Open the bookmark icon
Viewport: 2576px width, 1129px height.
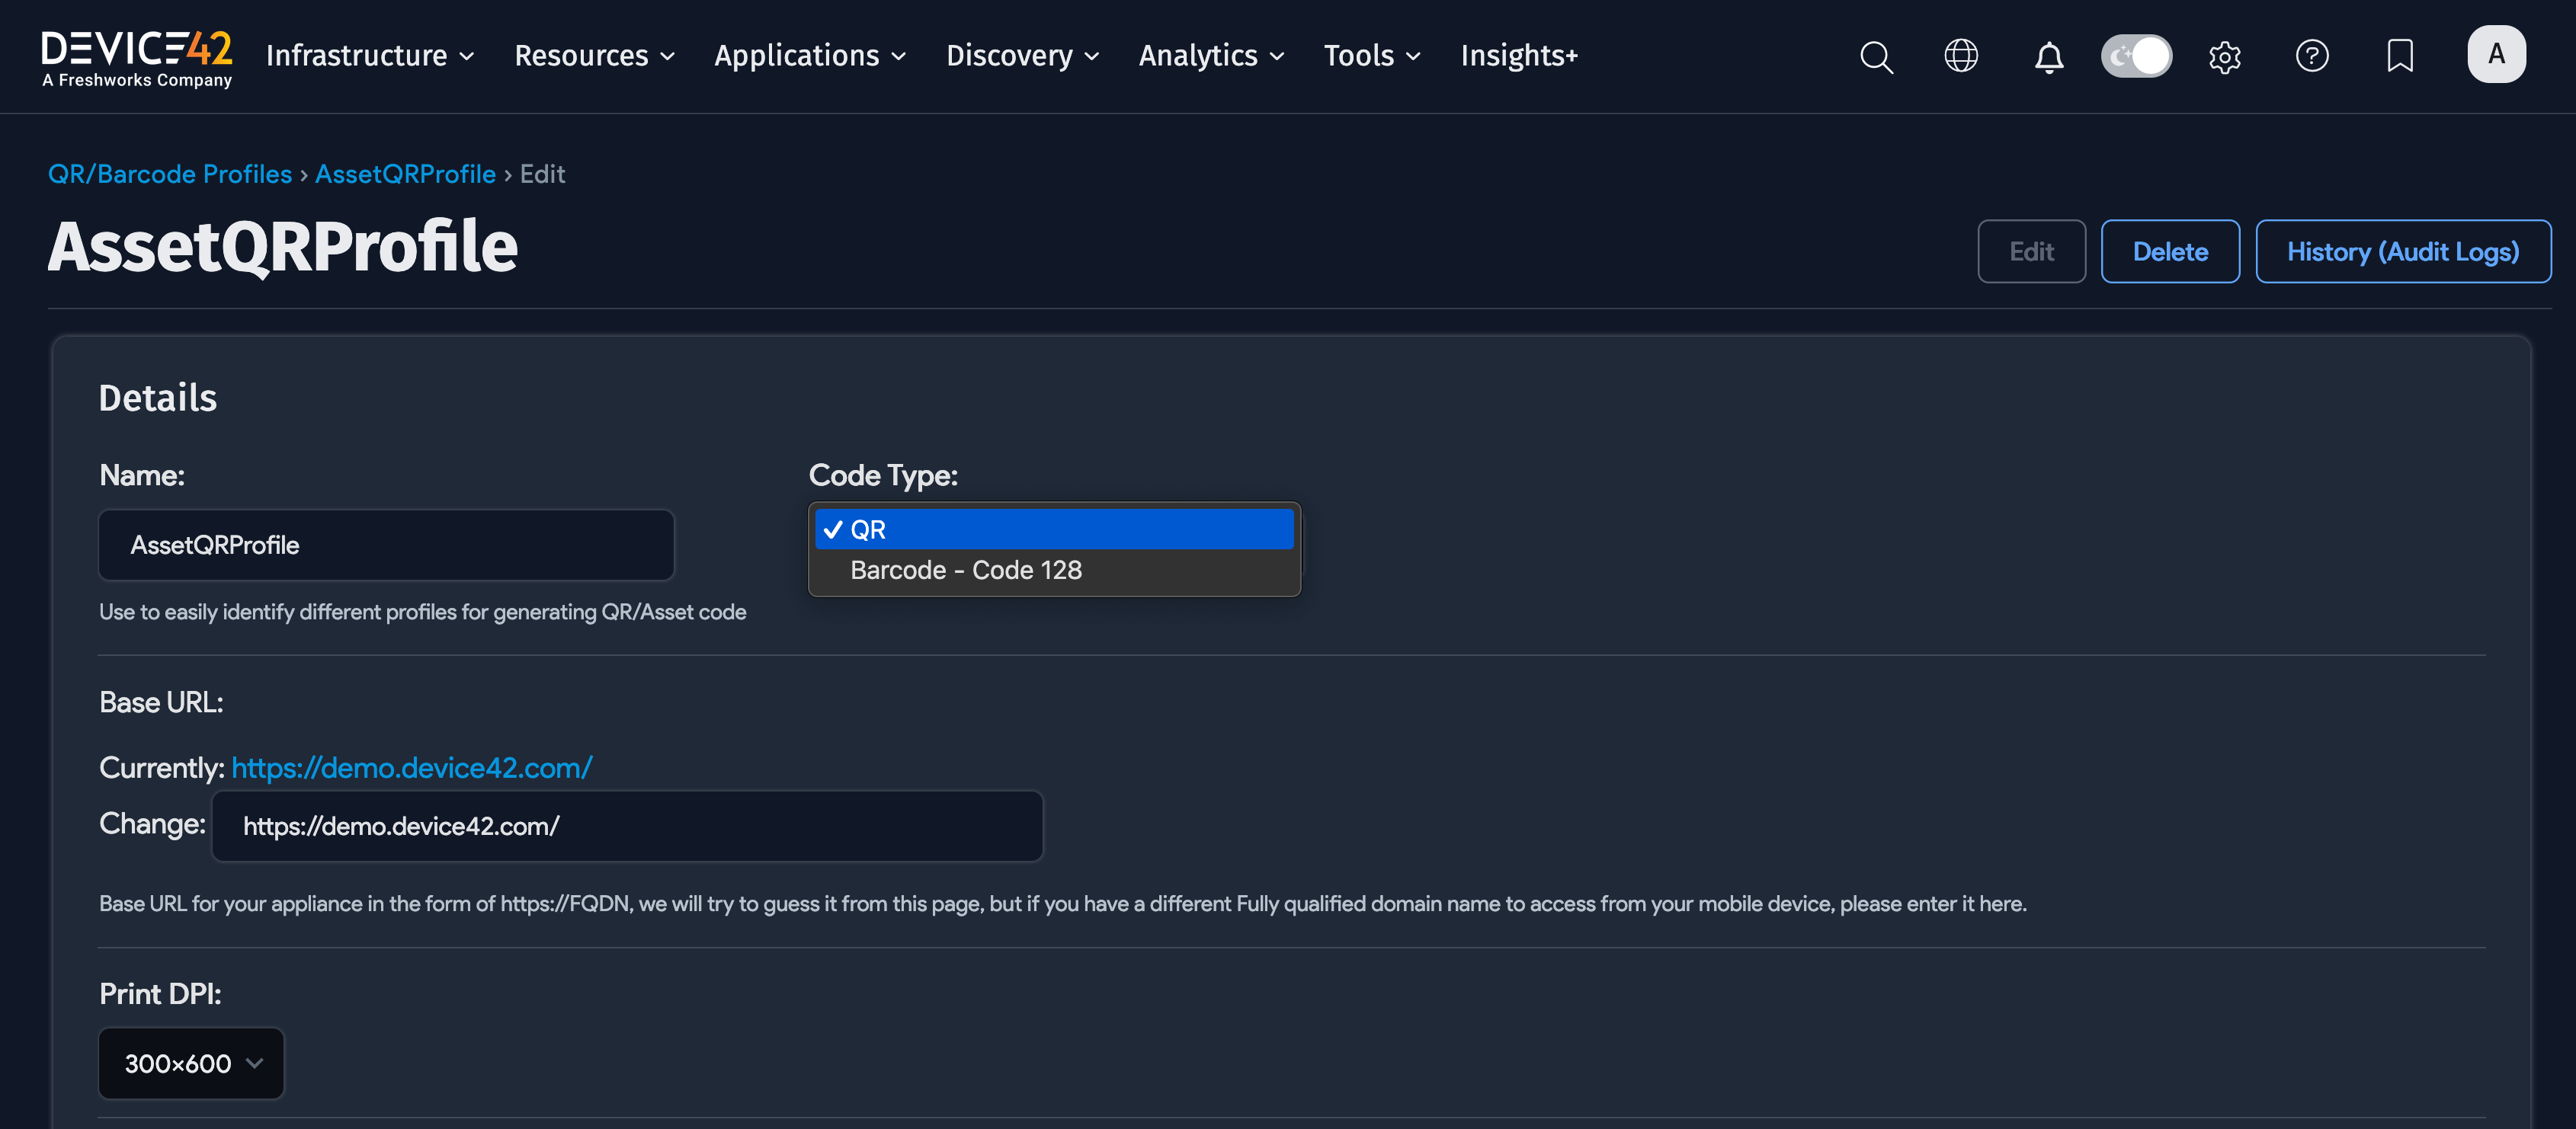tap(2400, 56)
